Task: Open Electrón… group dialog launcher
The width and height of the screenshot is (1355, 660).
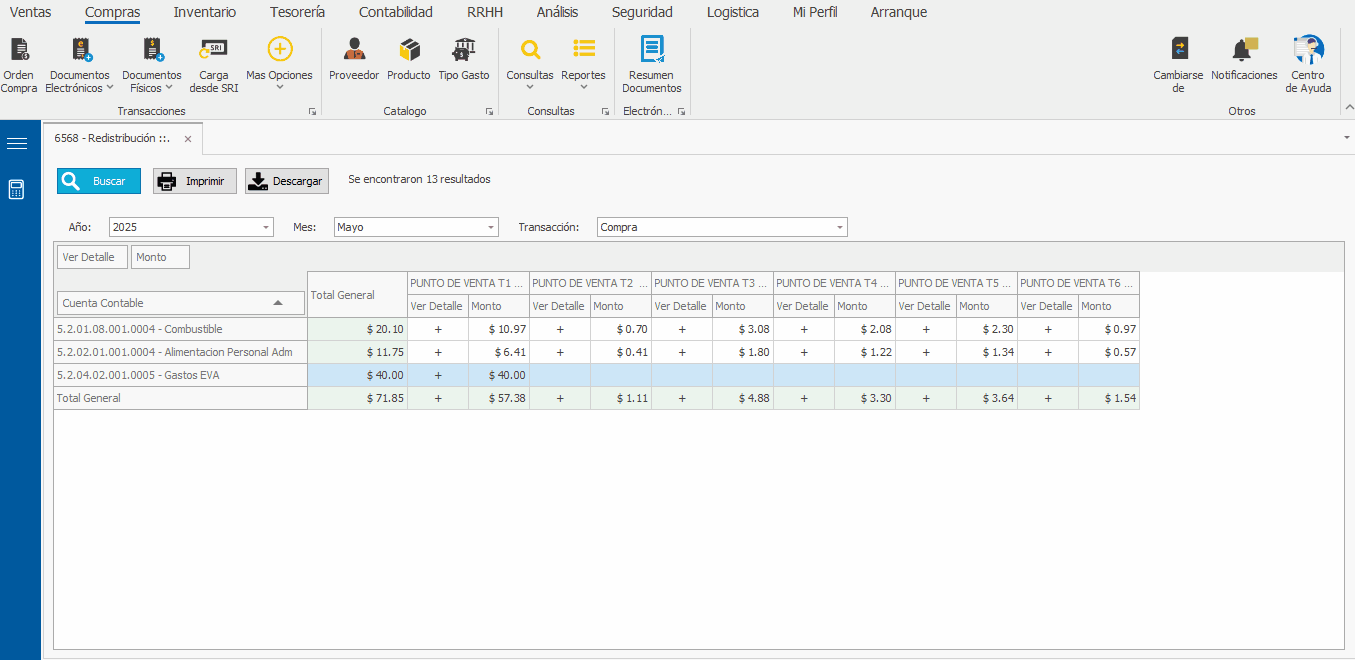Action: pyautogui.click(x=681, y=112)
